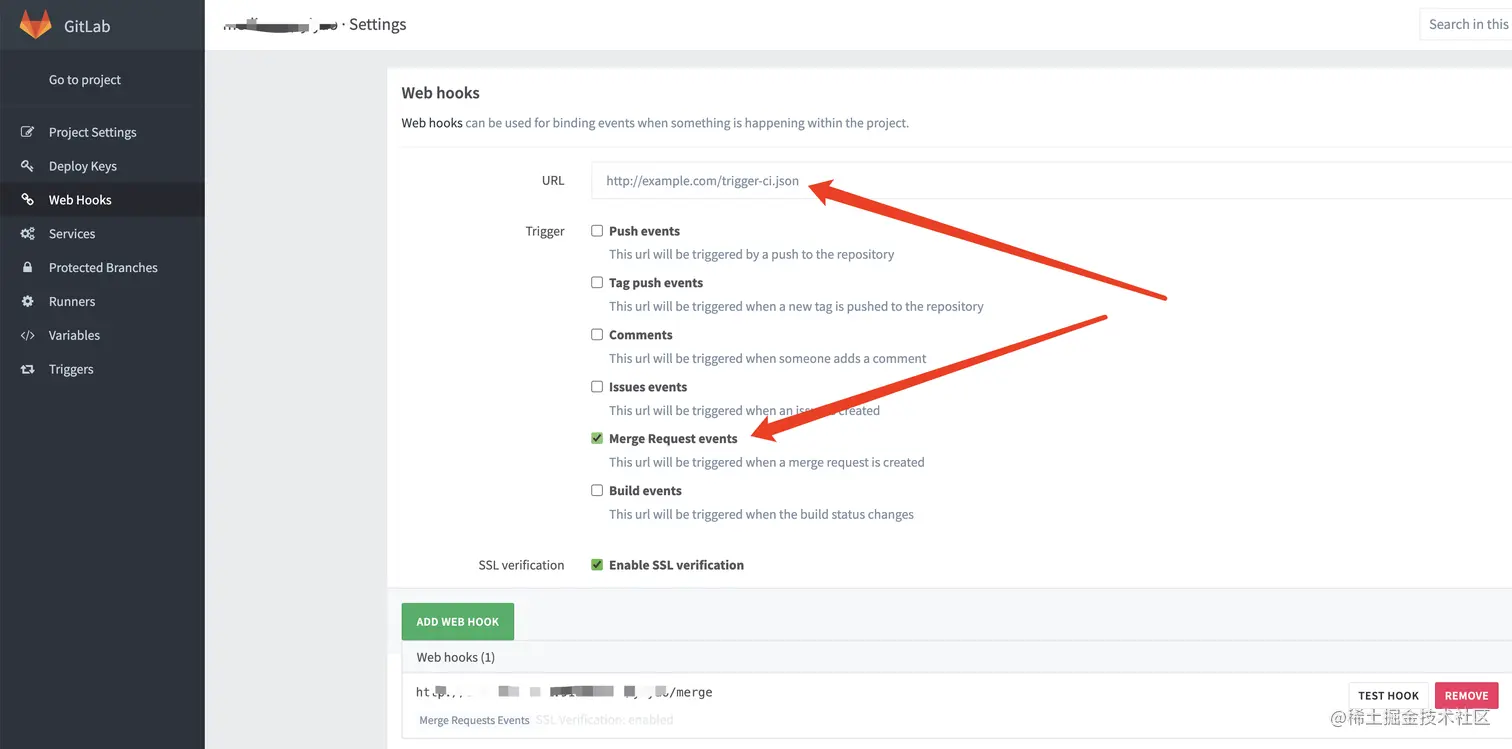The height and width of the screenshot is (749, 1512).
Task: Click the Issues events label
Action: 648,387
